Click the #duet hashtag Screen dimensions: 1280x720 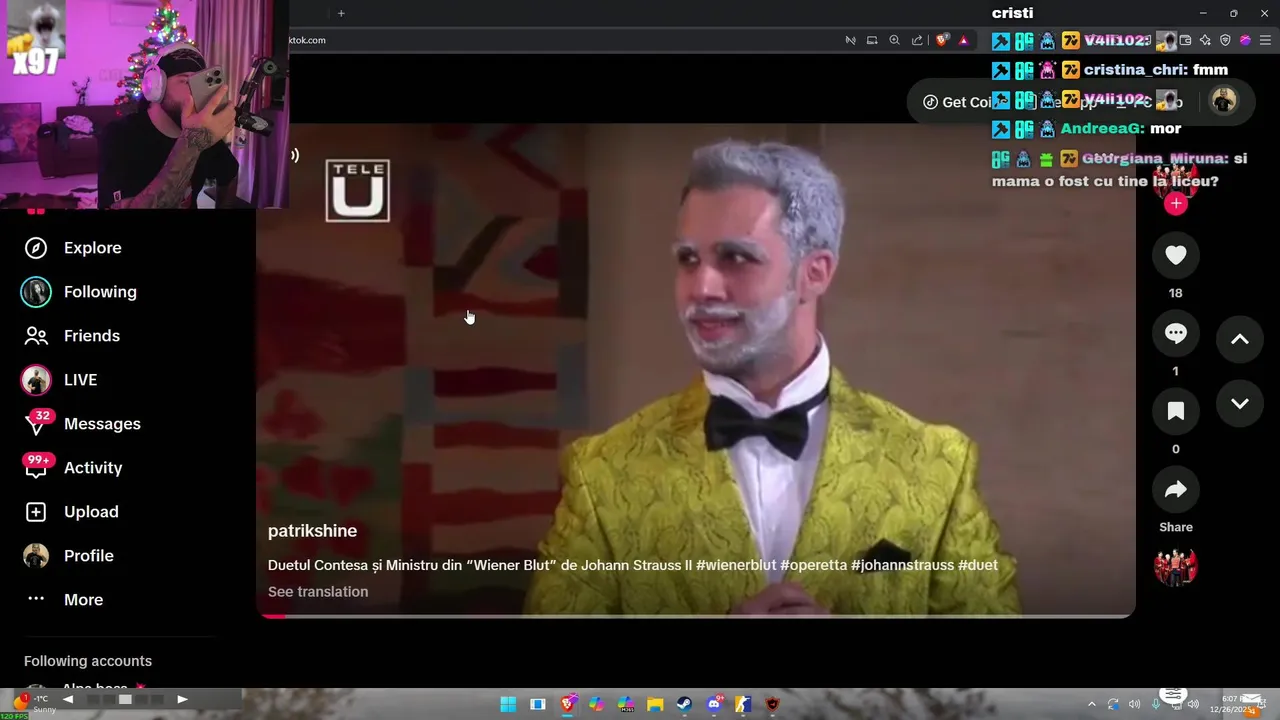(x=978, y=565)
